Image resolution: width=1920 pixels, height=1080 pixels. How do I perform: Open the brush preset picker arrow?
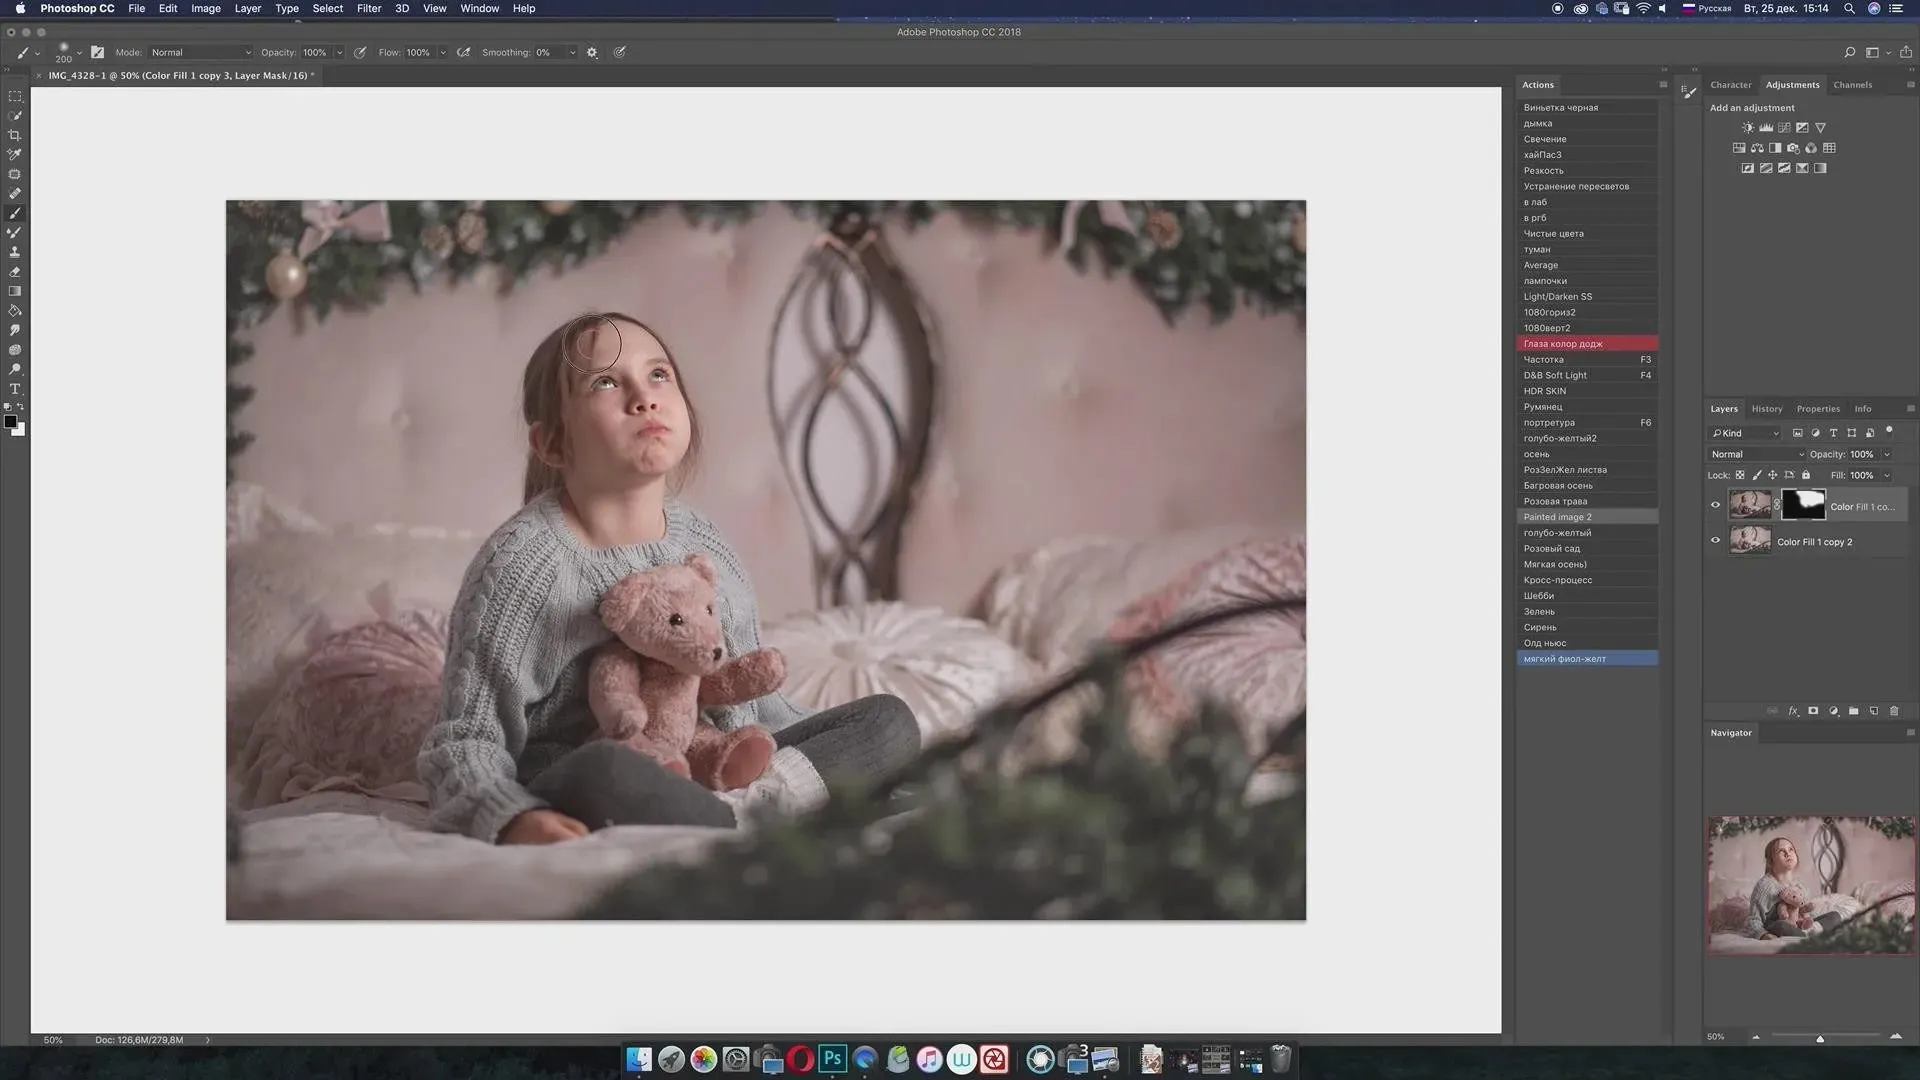click(x=79, y=52)
